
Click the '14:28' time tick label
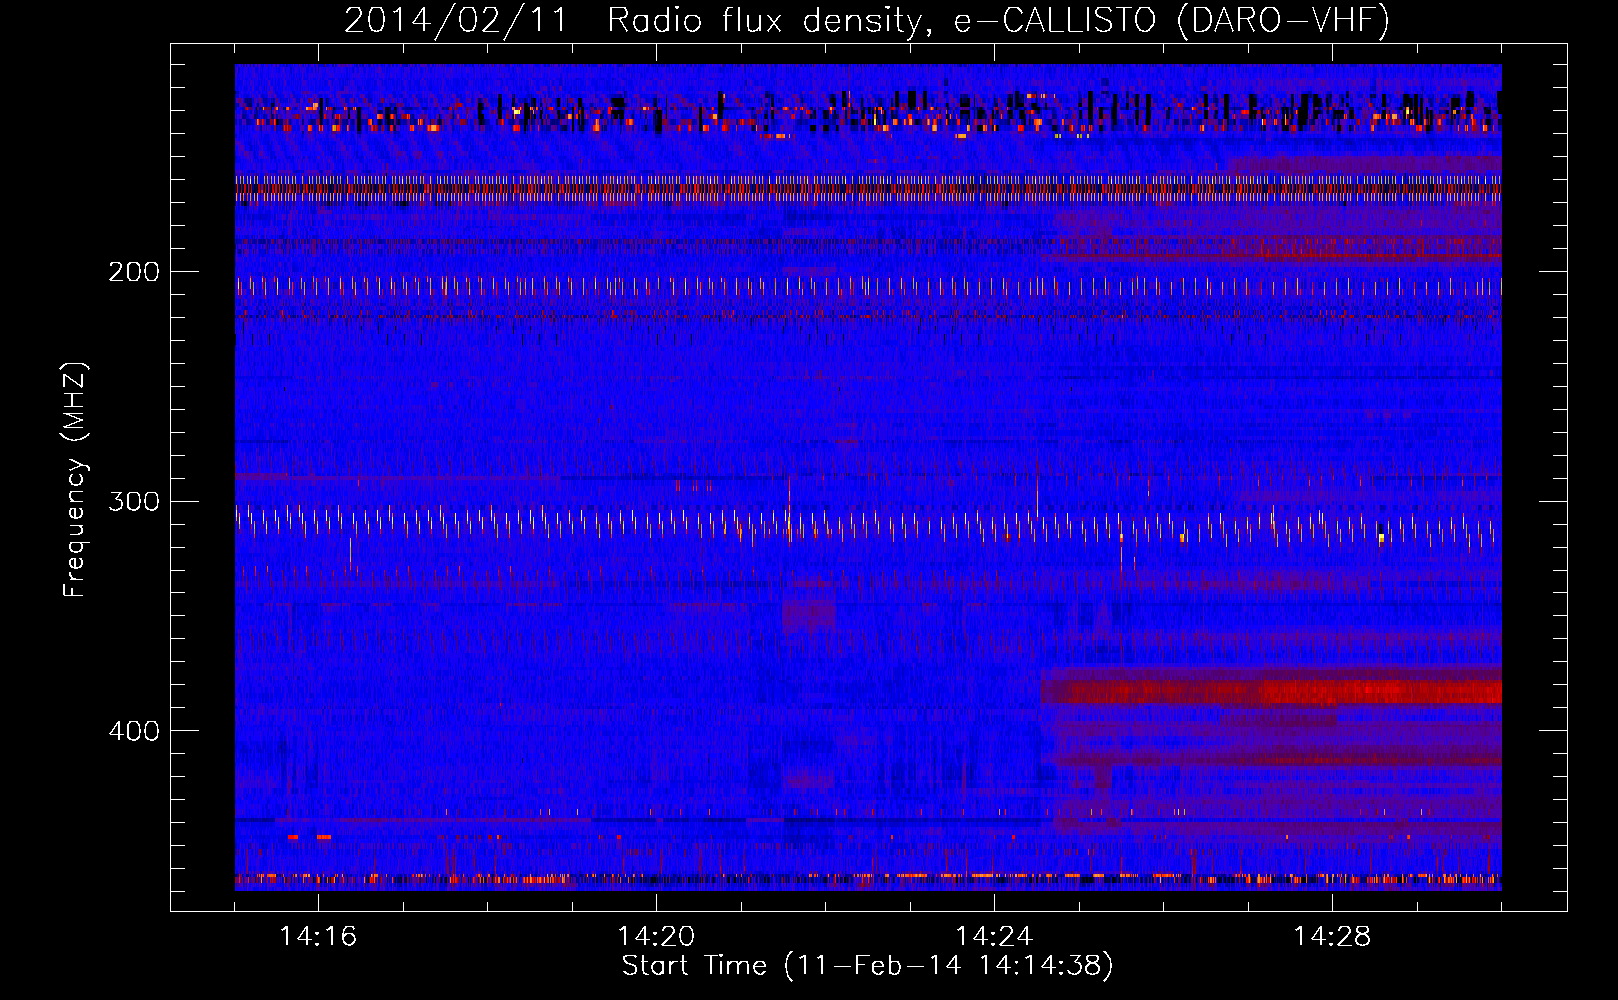pyautogui.click(x=1332, y=937)
